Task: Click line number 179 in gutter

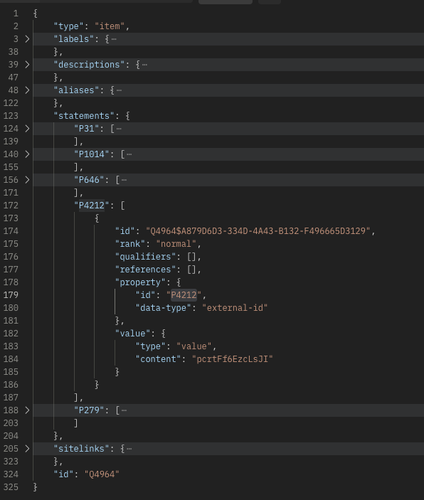Action: [11, 295]
